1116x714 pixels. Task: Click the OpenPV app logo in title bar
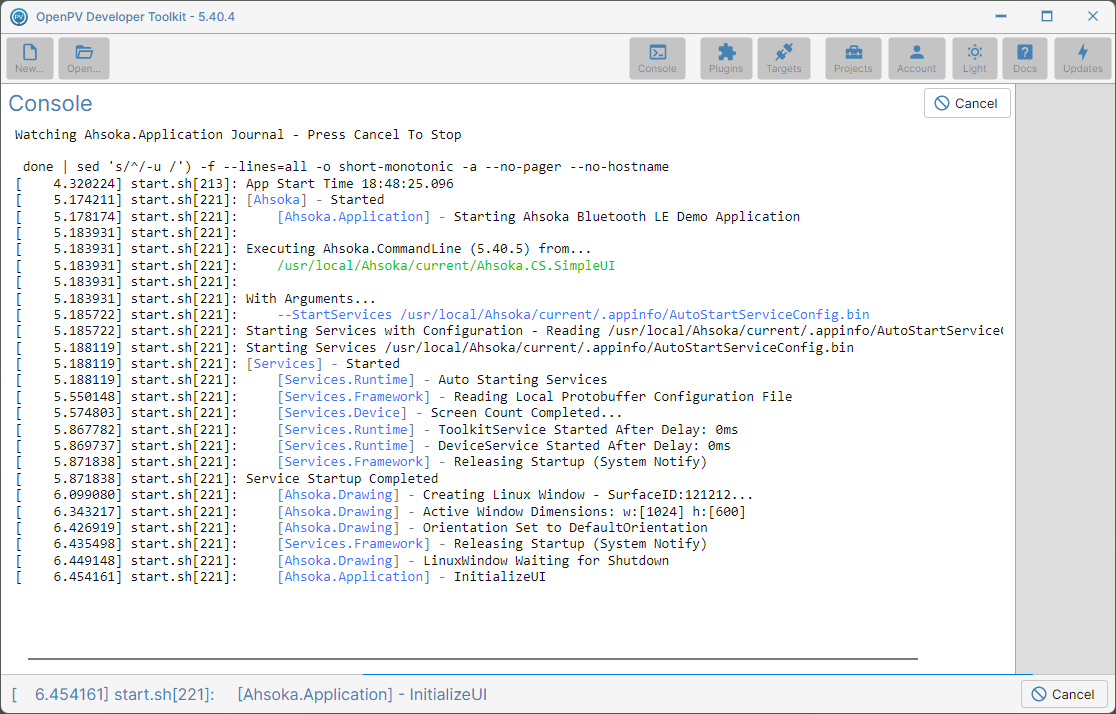[19, 16]
